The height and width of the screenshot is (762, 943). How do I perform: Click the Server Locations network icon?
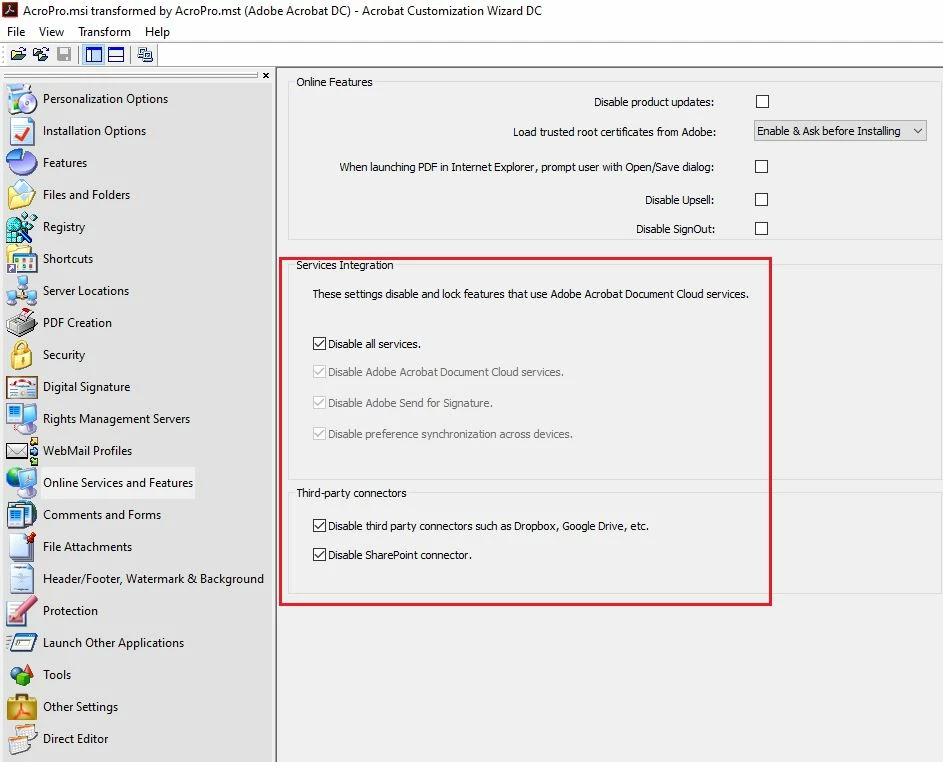pyautogui.click(x=22, y=290)
